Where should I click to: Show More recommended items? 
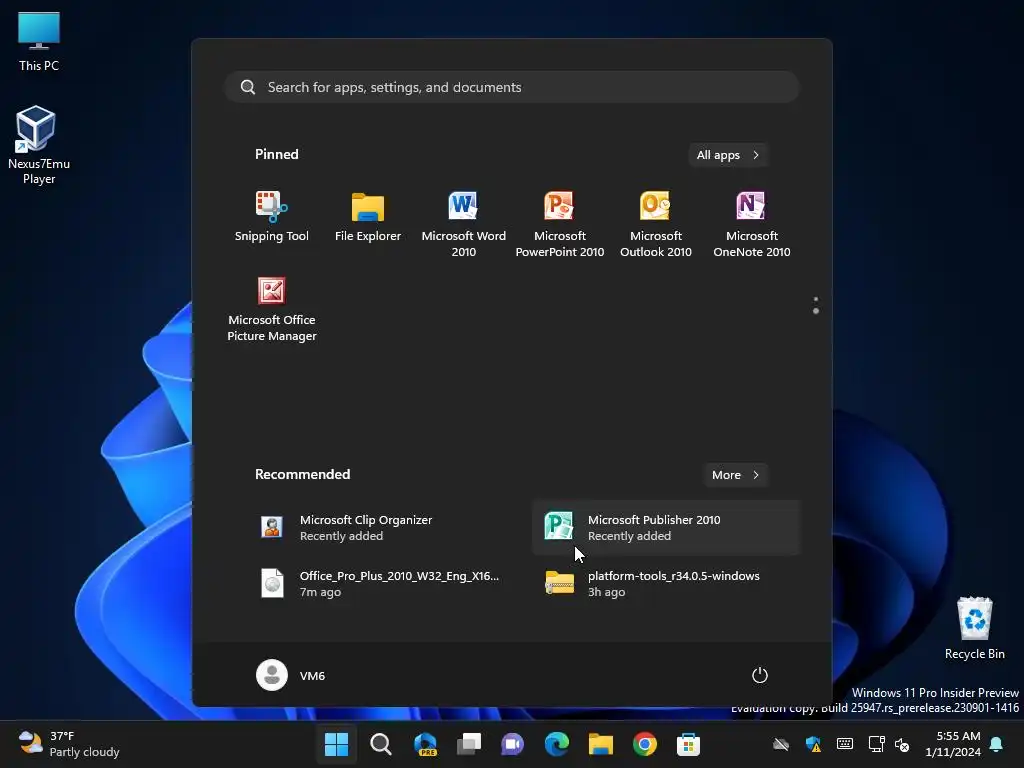[x=735, y=475]
